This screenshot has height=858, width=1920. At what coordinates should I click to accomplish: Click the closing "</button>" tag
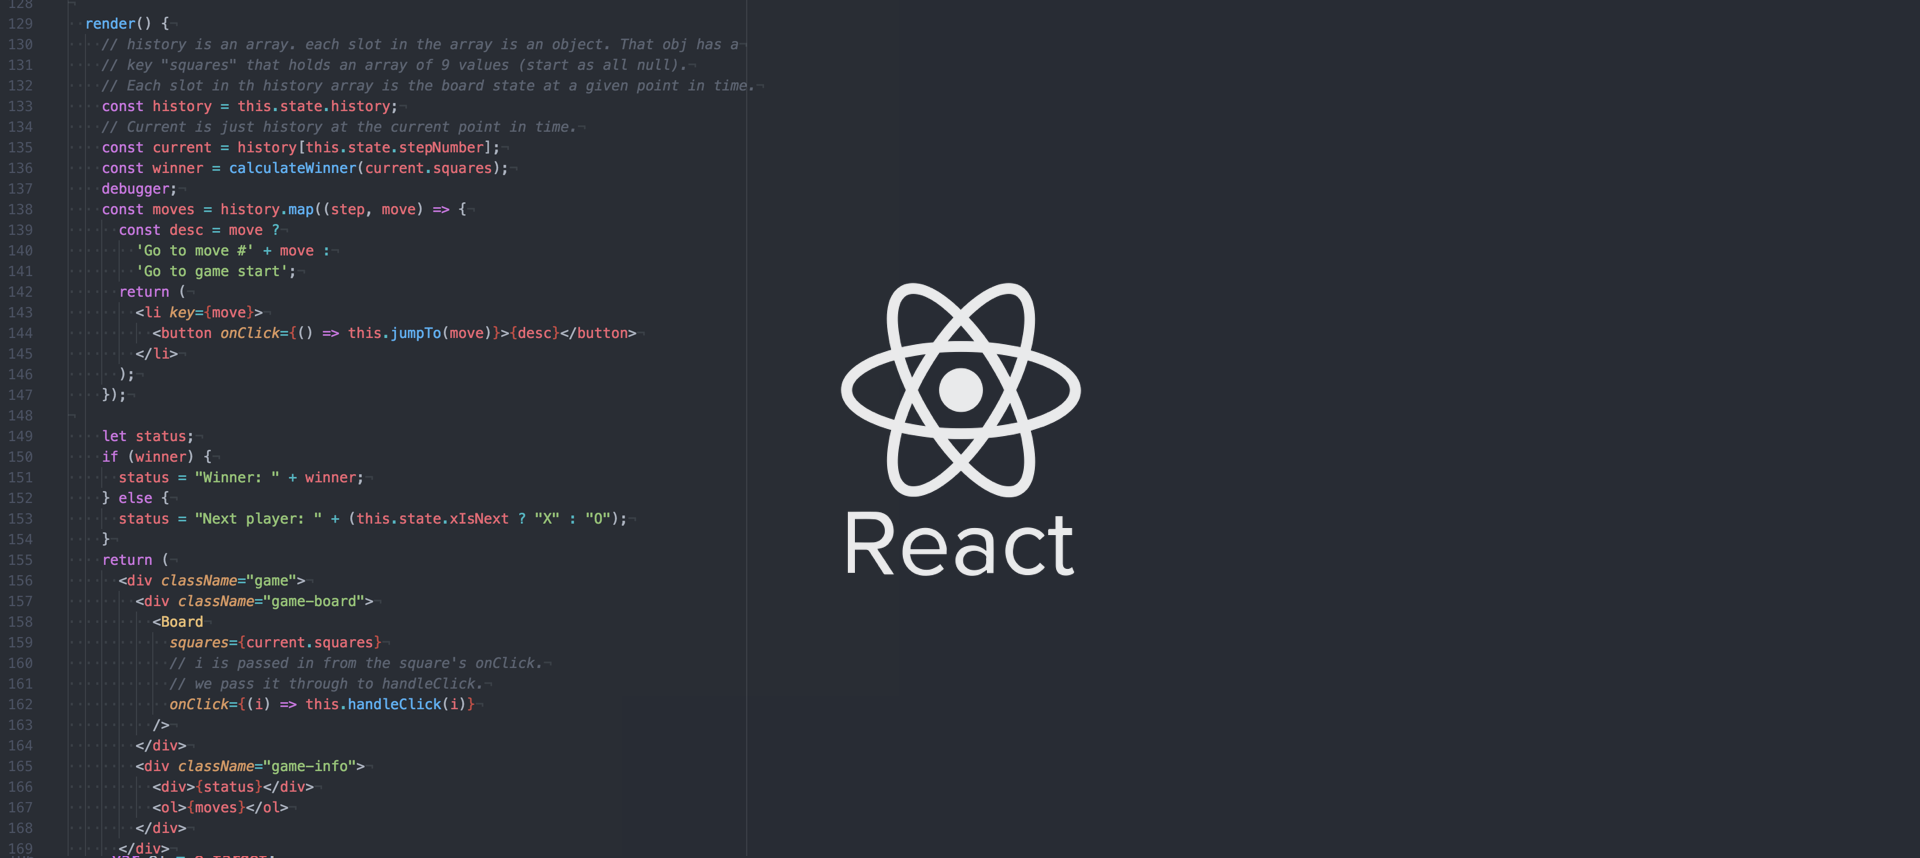pyautogui.click(x=598, y=333)
